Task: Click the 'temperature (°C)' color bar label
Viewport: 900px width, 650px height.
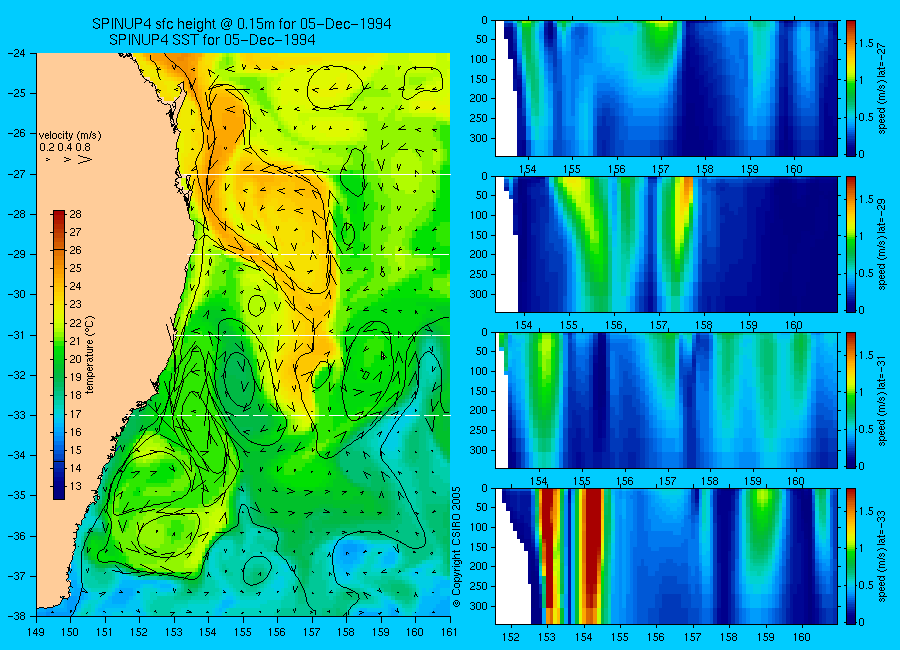Action: (90, 355)
